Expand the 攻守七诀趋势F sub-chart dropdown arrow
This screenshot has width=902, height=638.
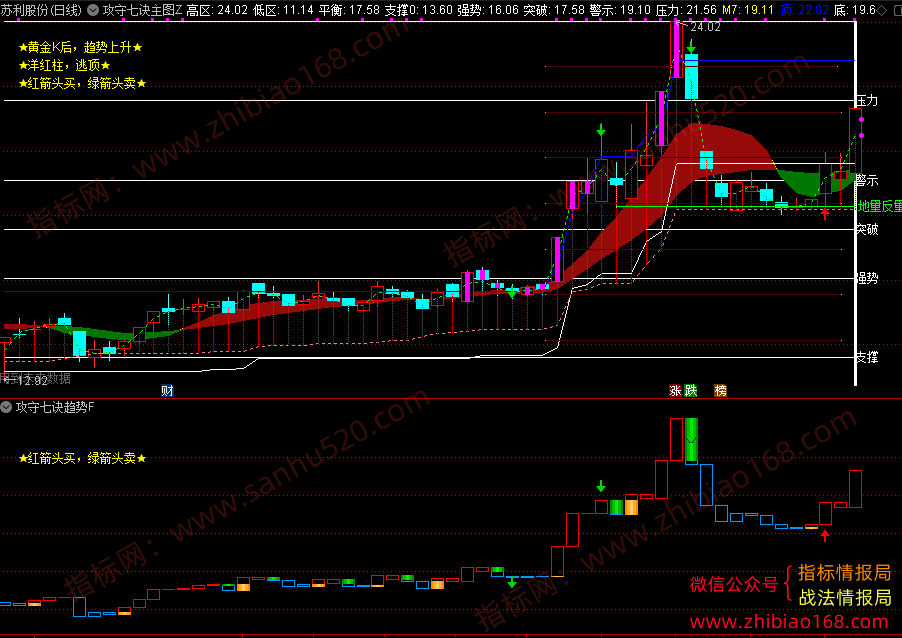tap(6, 407)
